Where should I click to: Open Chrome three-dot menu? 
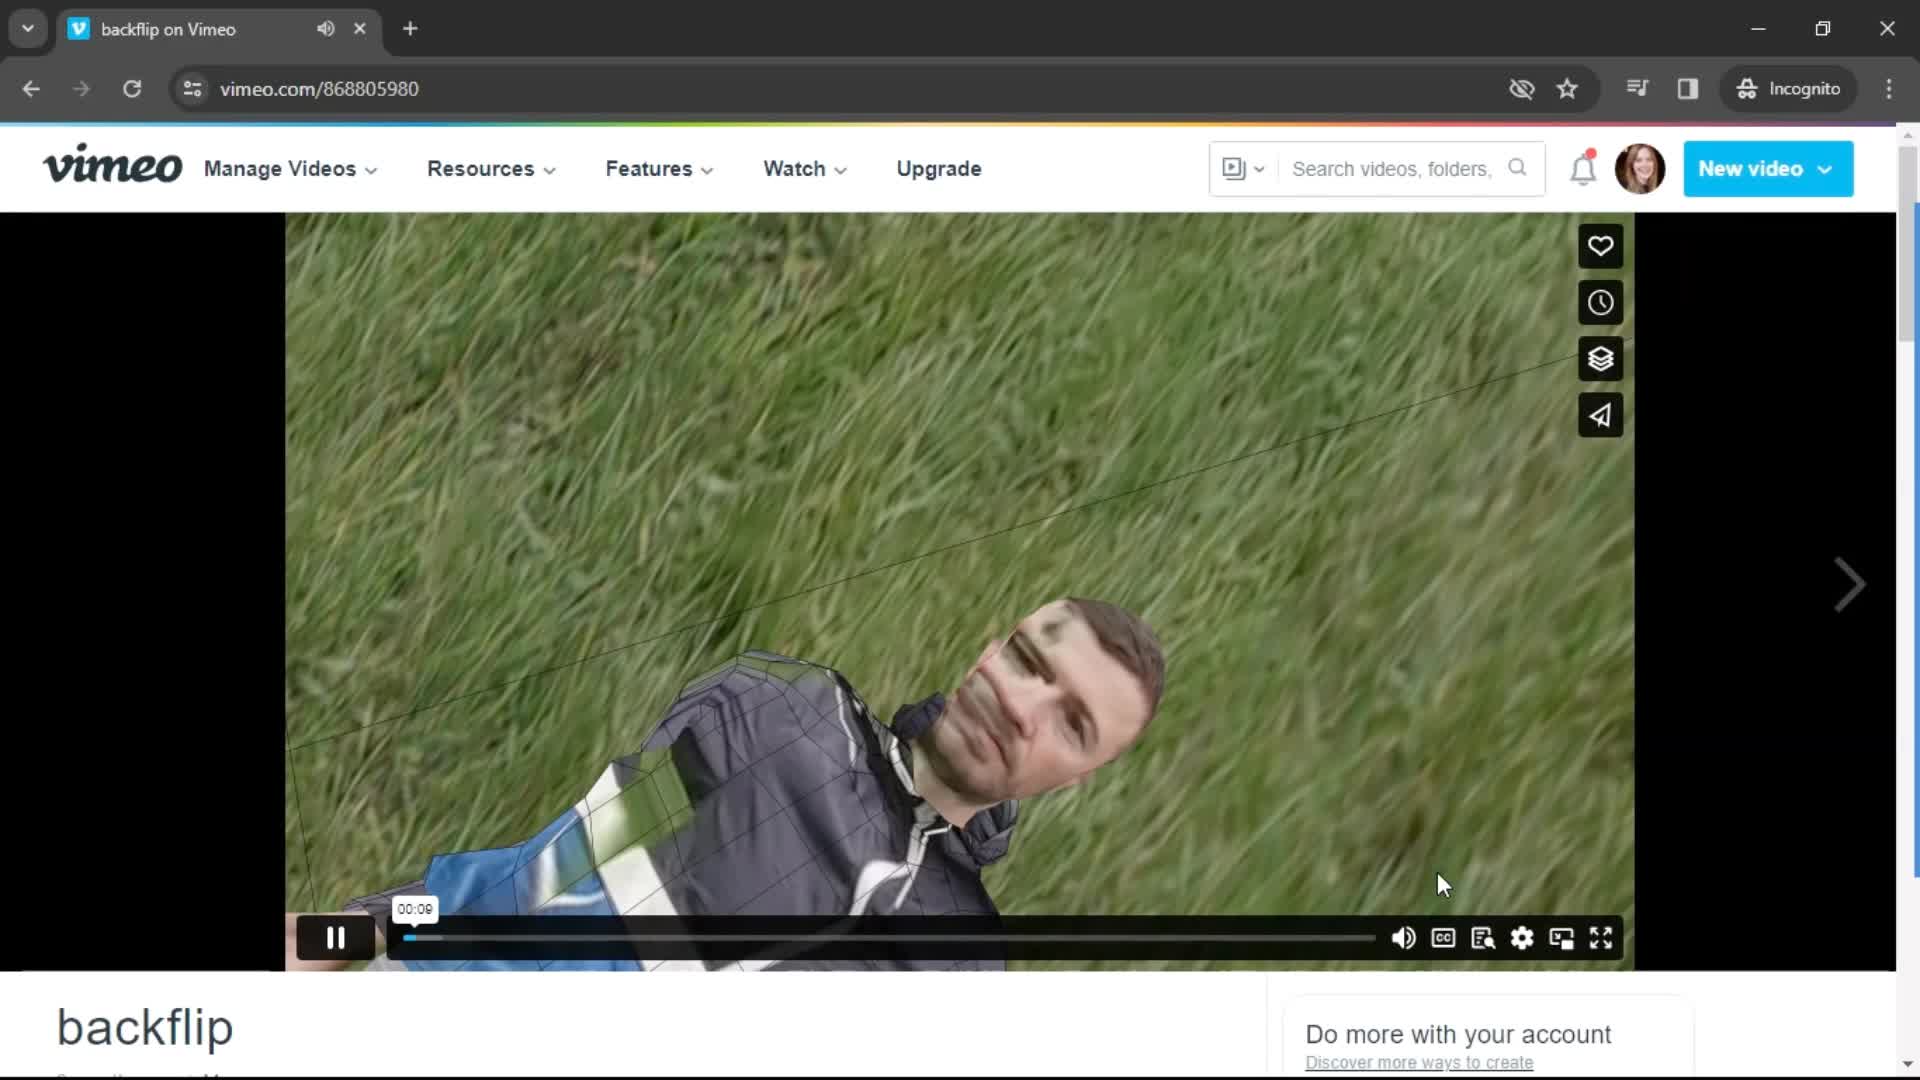pyautogui.click(x=1889, y=89)
